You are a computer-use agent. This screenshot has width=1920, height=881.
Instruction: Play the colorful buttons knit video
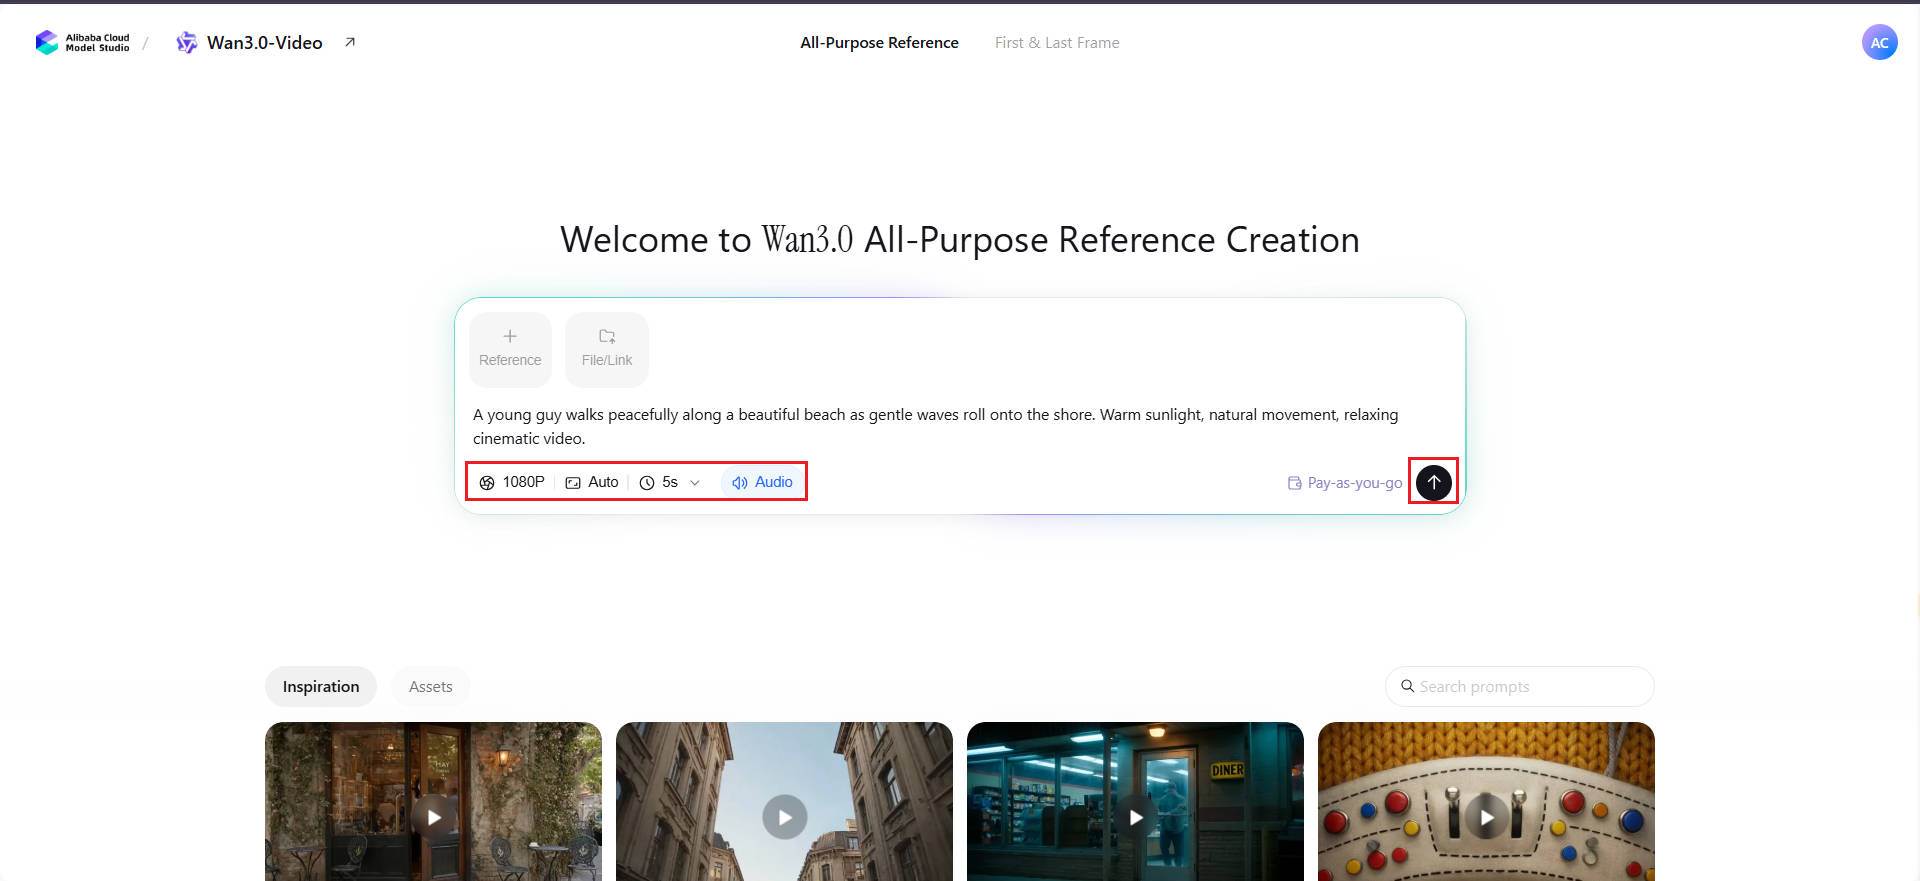pos(1486,817)
